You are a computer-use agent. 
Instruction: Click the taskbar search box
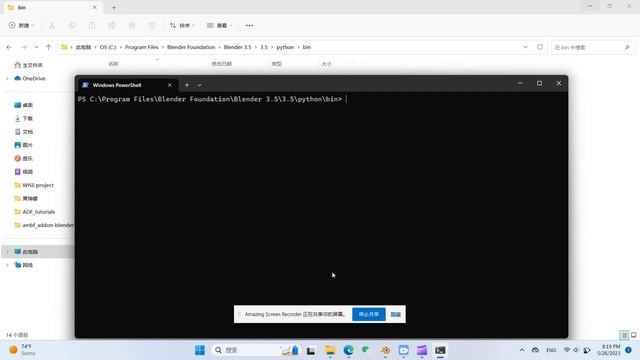coord(256,350)
